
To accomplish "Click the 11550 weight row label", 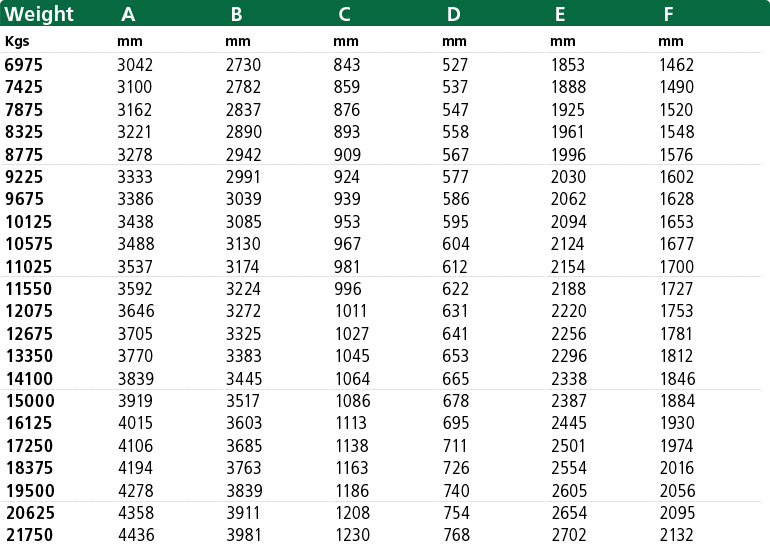I will [28, 289].
